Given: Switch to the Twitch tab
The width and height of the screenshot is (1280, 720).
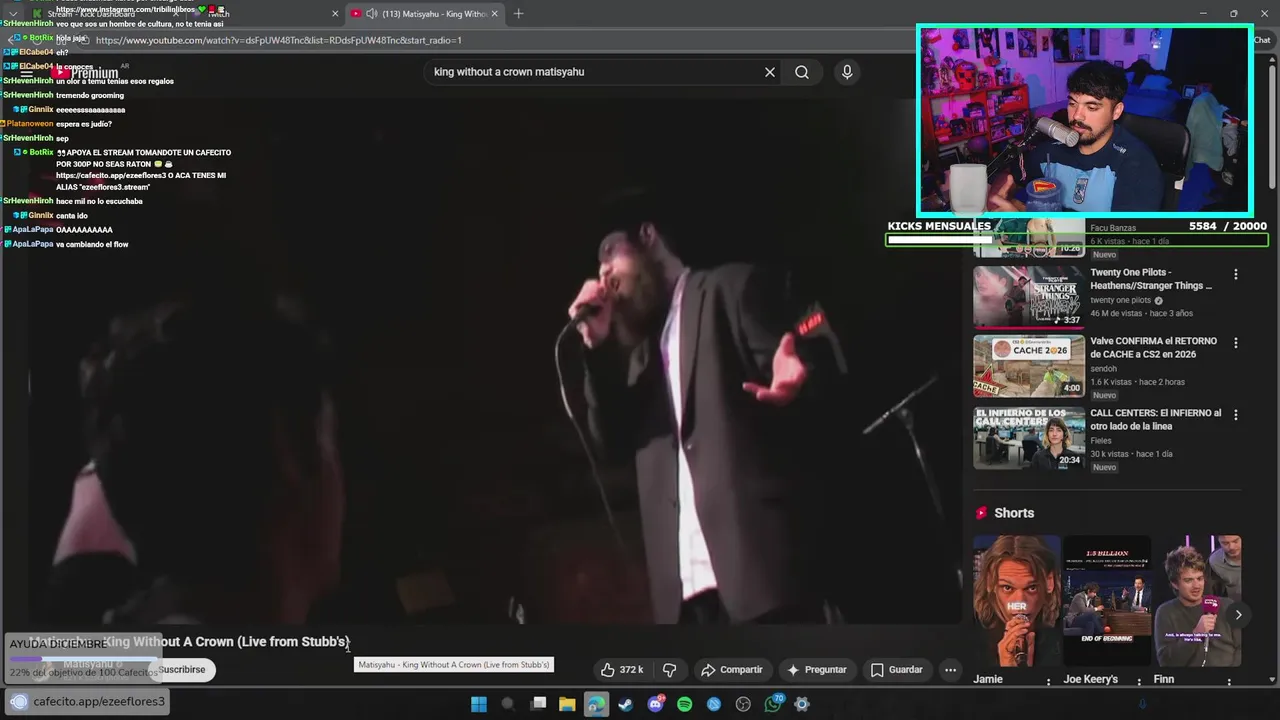Looking at the screenshot, I should [x=265, y=14].
